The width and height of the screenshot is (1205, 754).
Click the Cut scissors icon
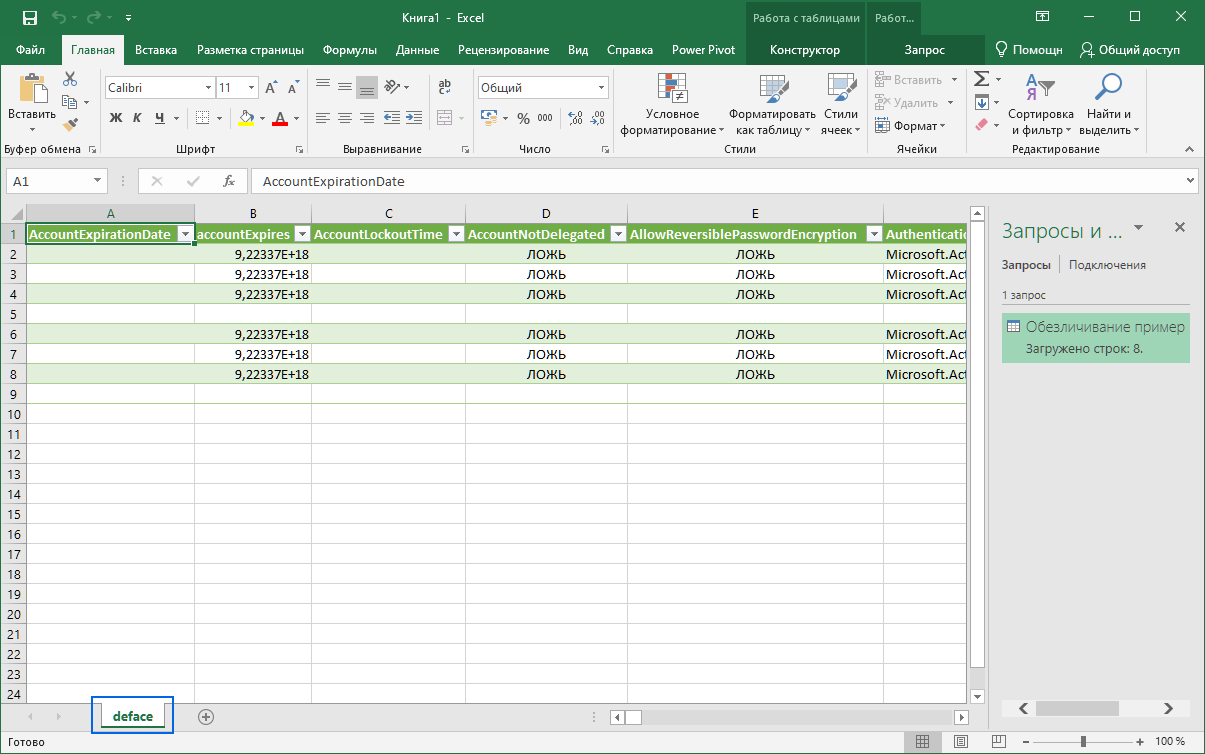(x=70, y=79)
